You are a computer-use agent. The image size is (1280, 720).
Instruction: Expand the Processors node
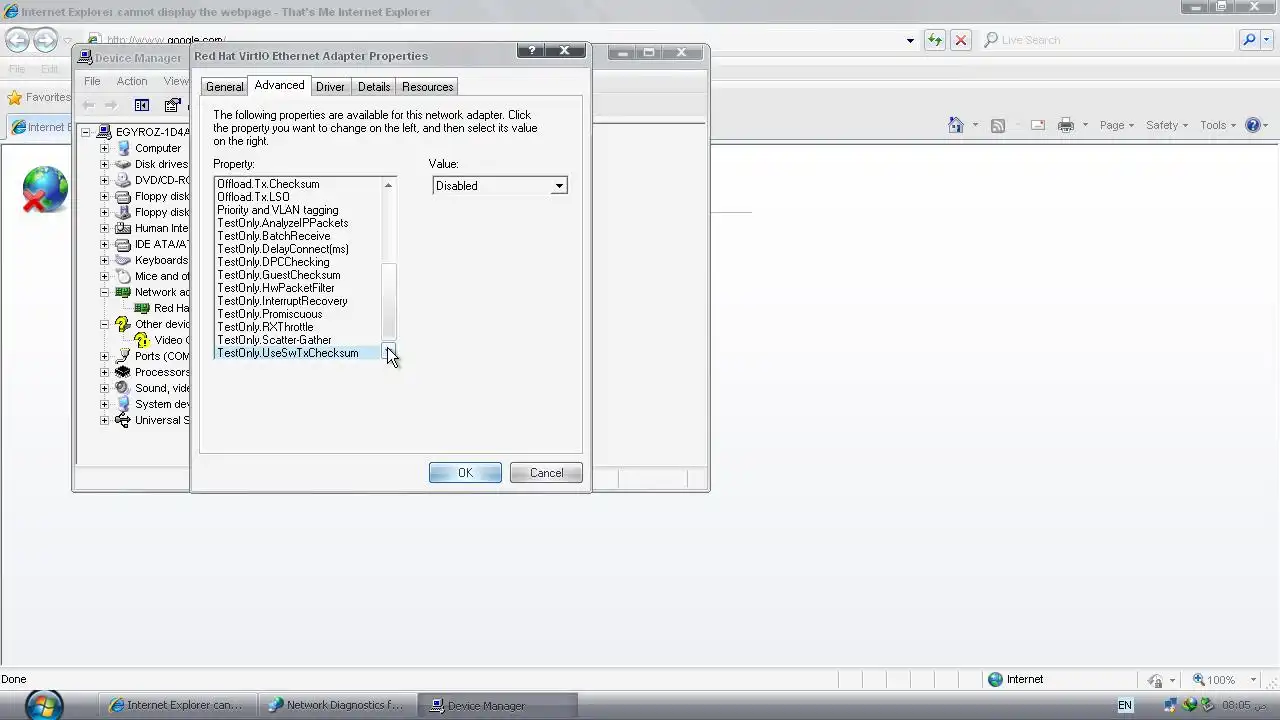104,372
